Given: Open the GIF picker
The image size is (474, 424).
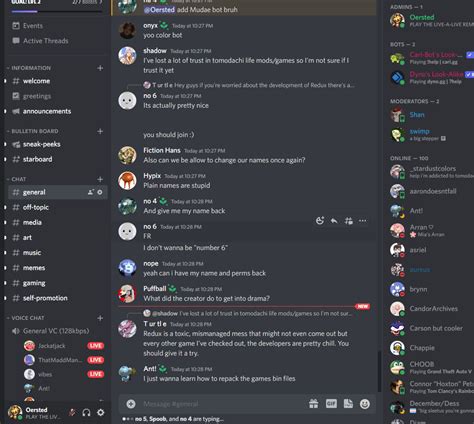Looking at the screenshot, I should (x=331, y=404).
